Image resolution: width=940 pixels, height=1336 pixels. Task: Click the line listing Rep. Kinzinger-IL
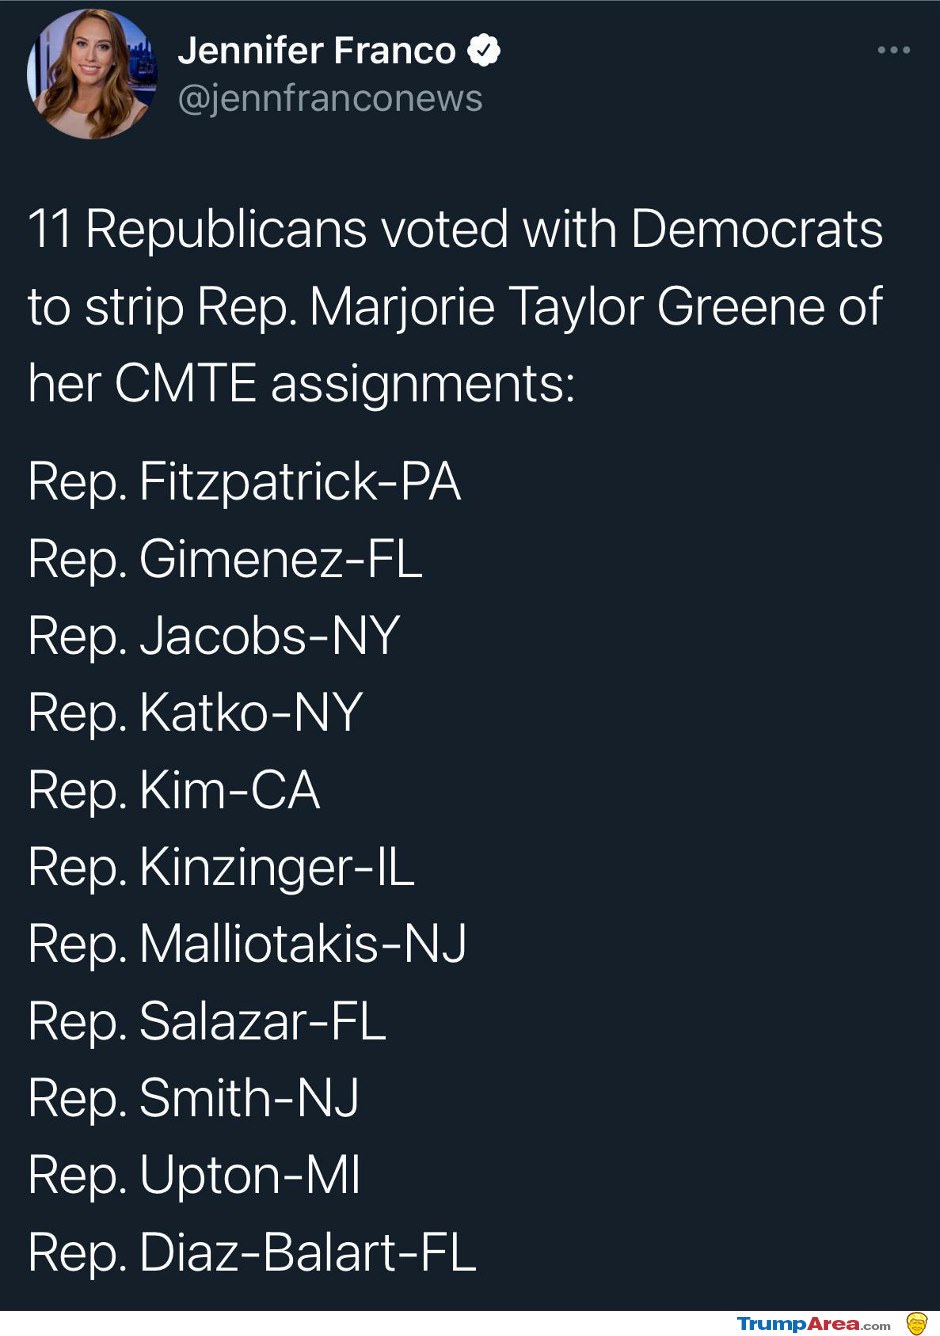pyautogui.click(x=220, y=868)
